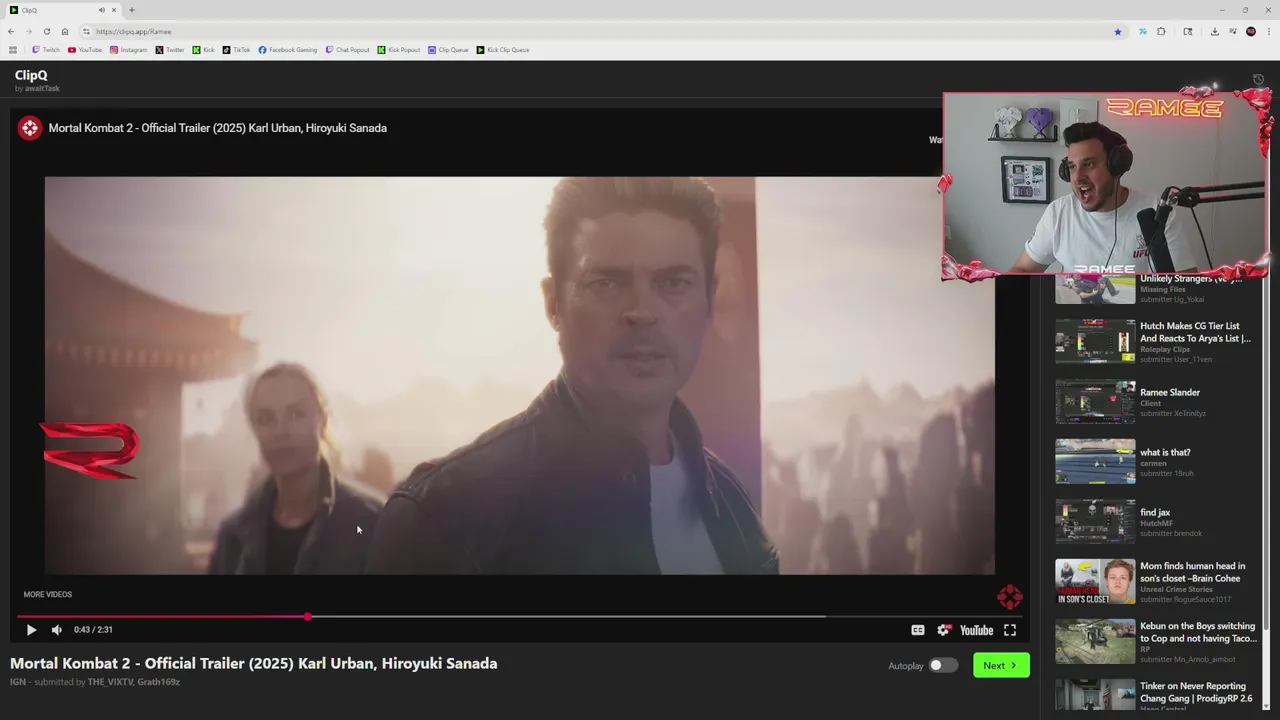Viewport: 1280px width, 720px height.
Task: Click the green Next button
Action: pos(1001,665)
